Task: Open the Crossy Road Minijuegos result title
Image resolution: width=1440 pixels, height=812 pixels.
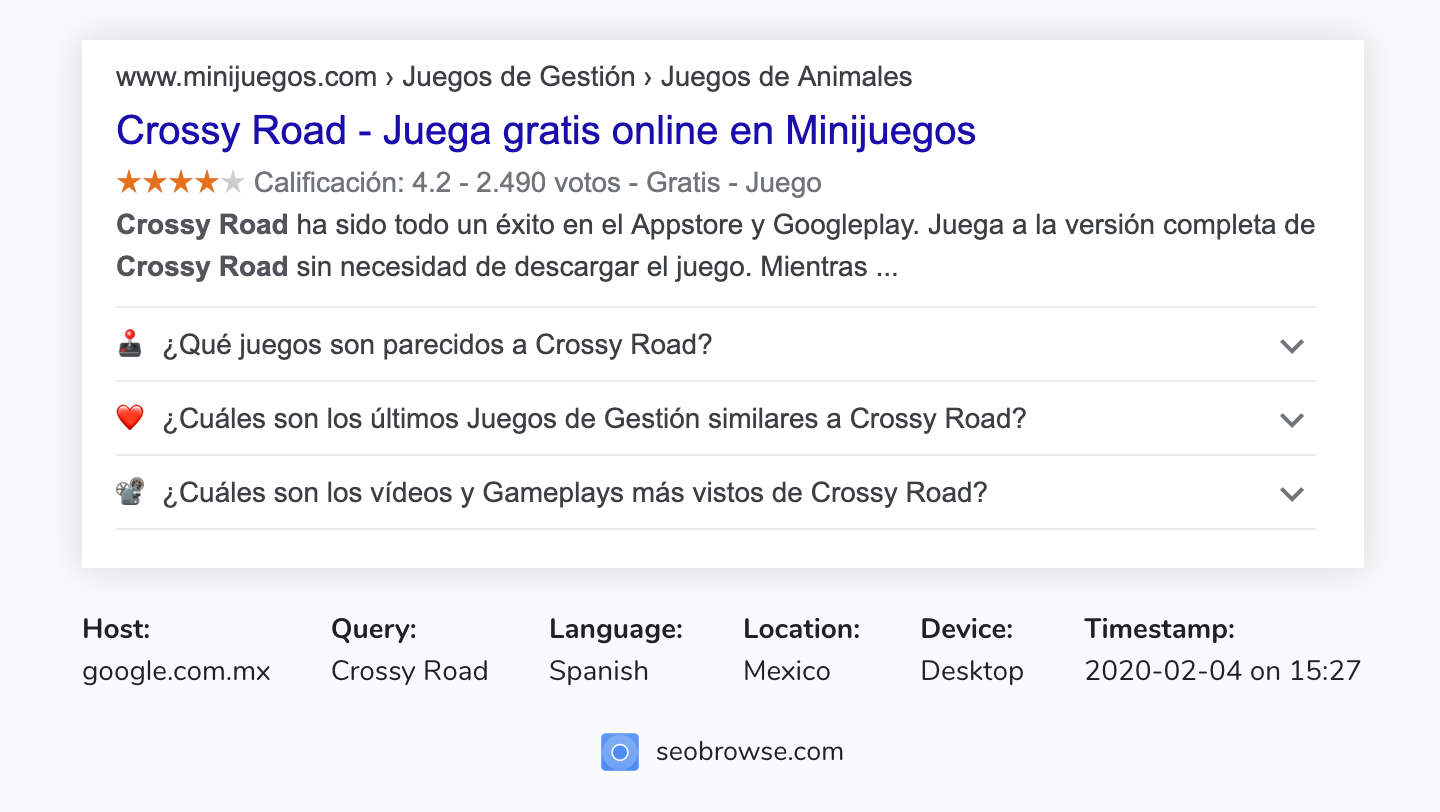Action: coord(546,130)
